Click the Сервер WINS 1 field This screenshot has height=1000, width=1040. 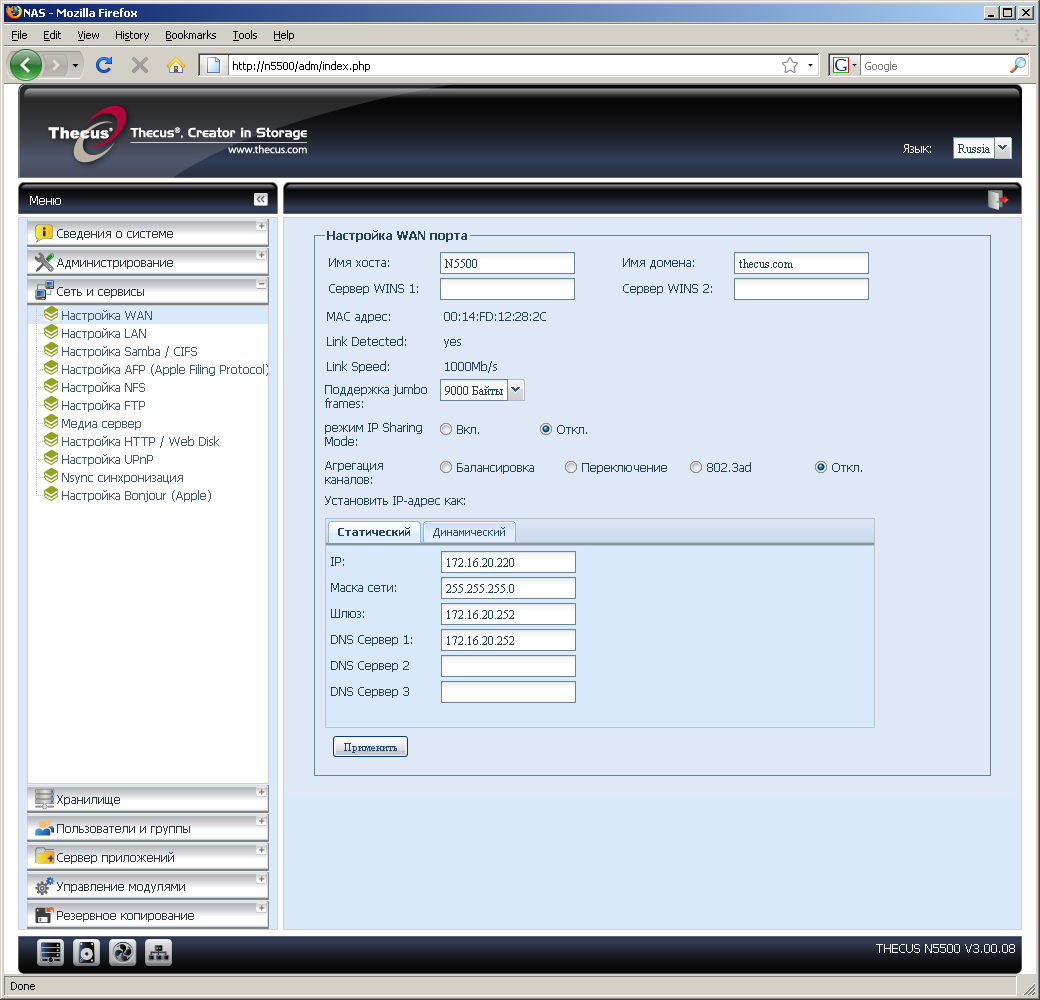coord(507,289)
